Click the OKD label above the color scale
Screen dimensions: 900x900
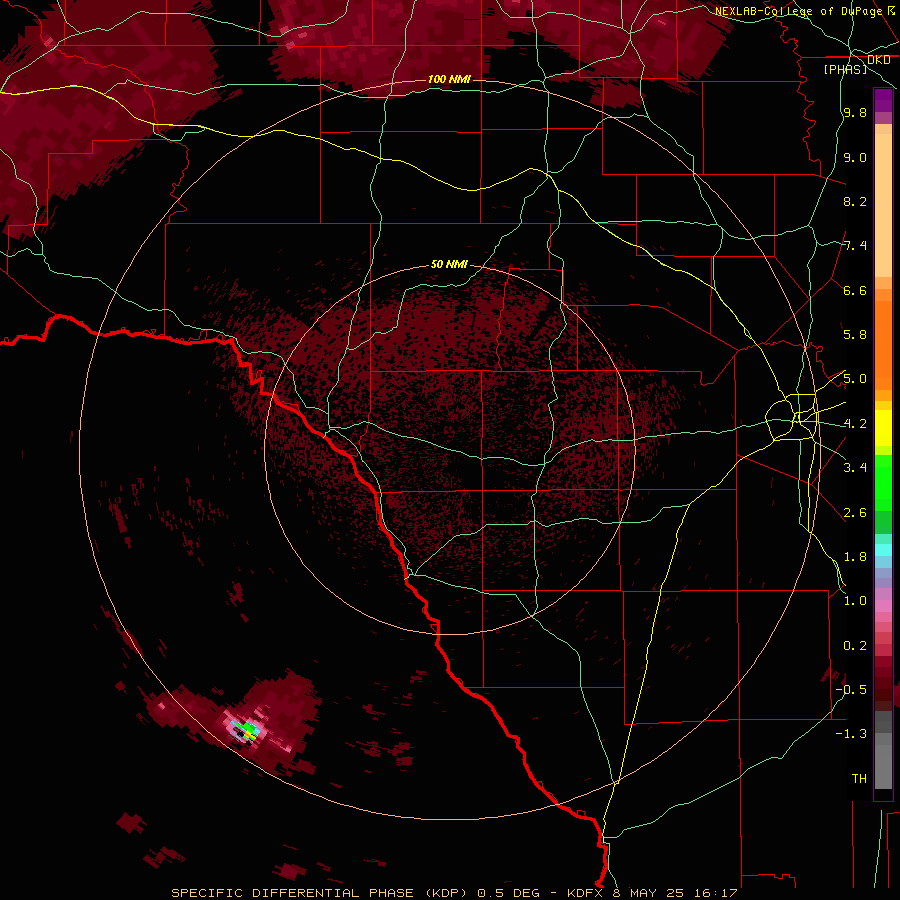(x=879, y=60)
